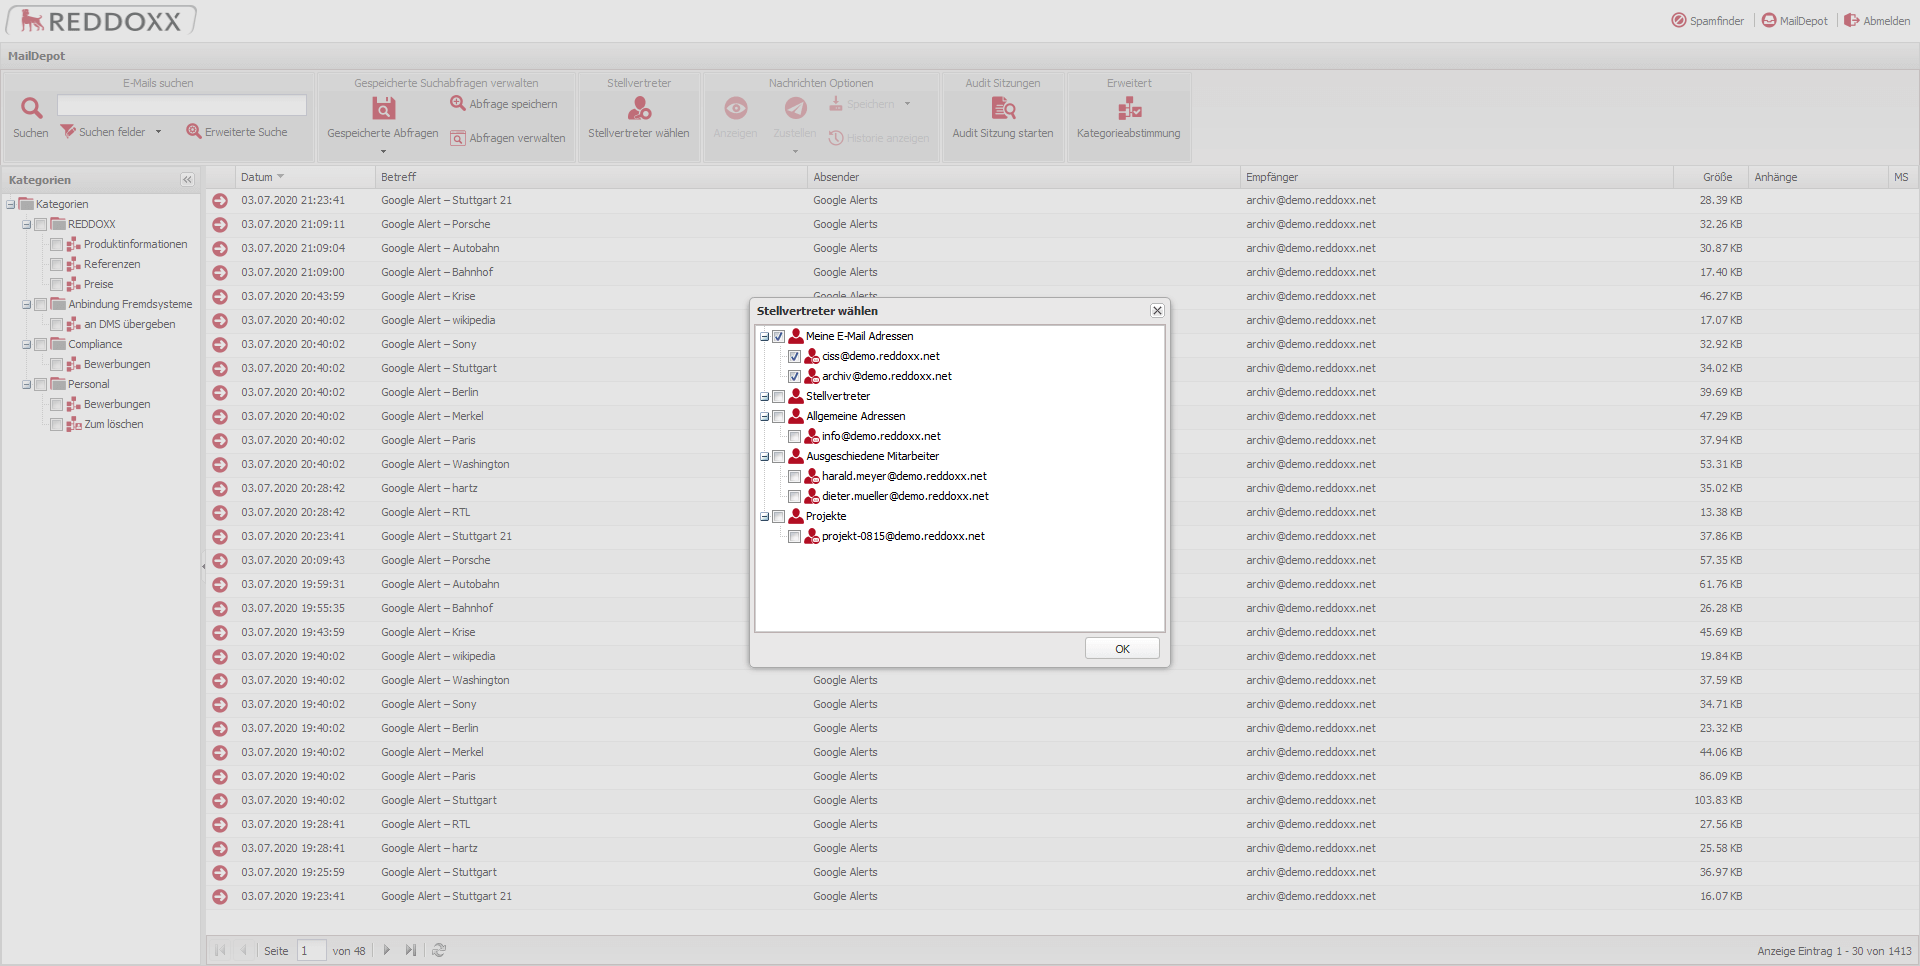This screenshot has height=966, width=1920.
Task: Sort by Empfänger column header
Action: pyautogui.click(x=1456, y=177)
